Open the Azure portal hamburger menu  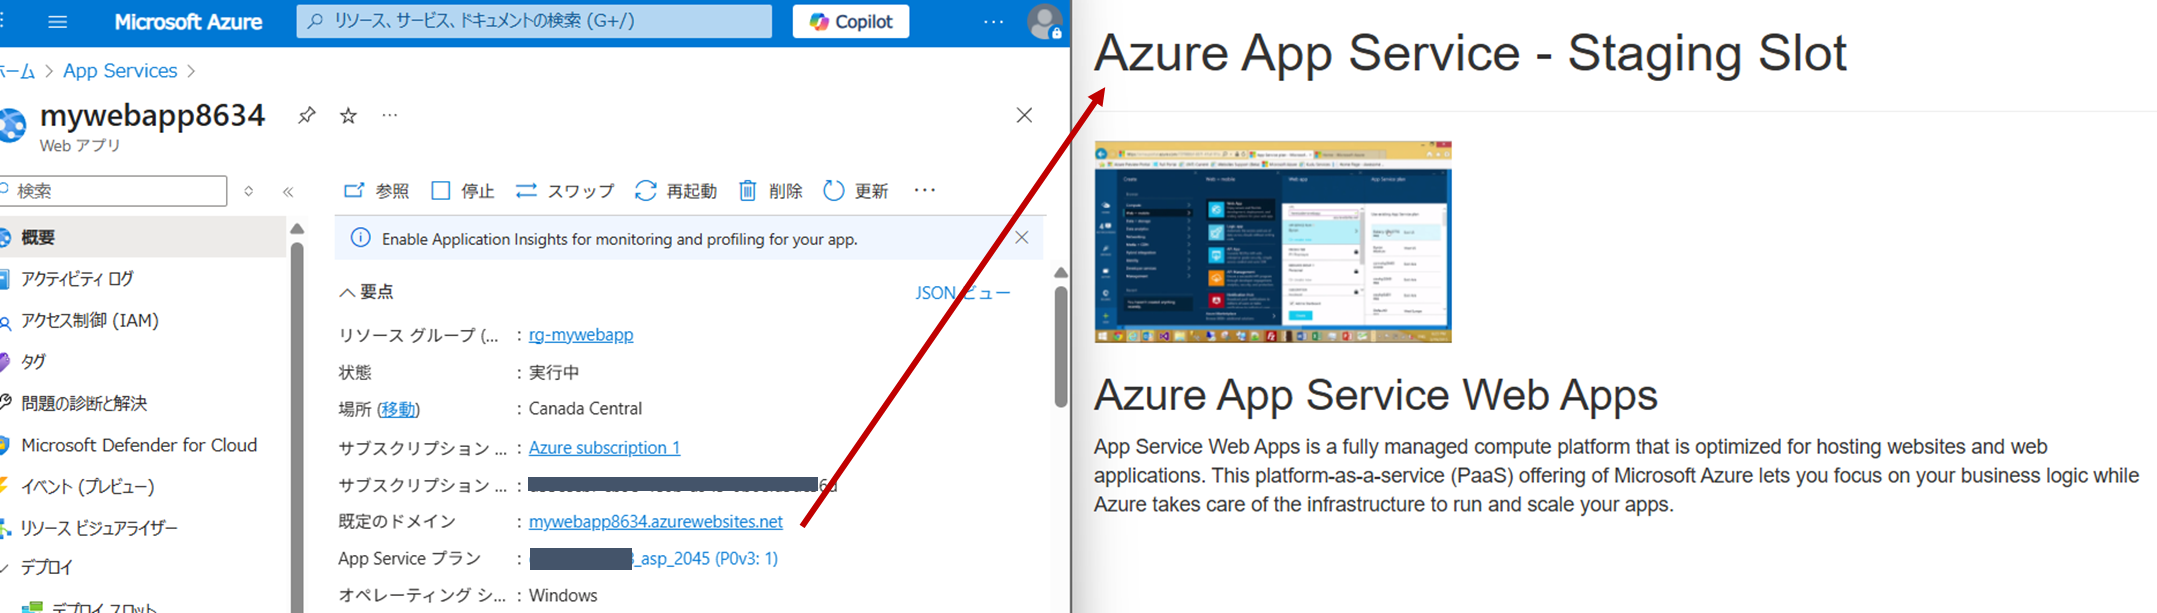point(58,21)
